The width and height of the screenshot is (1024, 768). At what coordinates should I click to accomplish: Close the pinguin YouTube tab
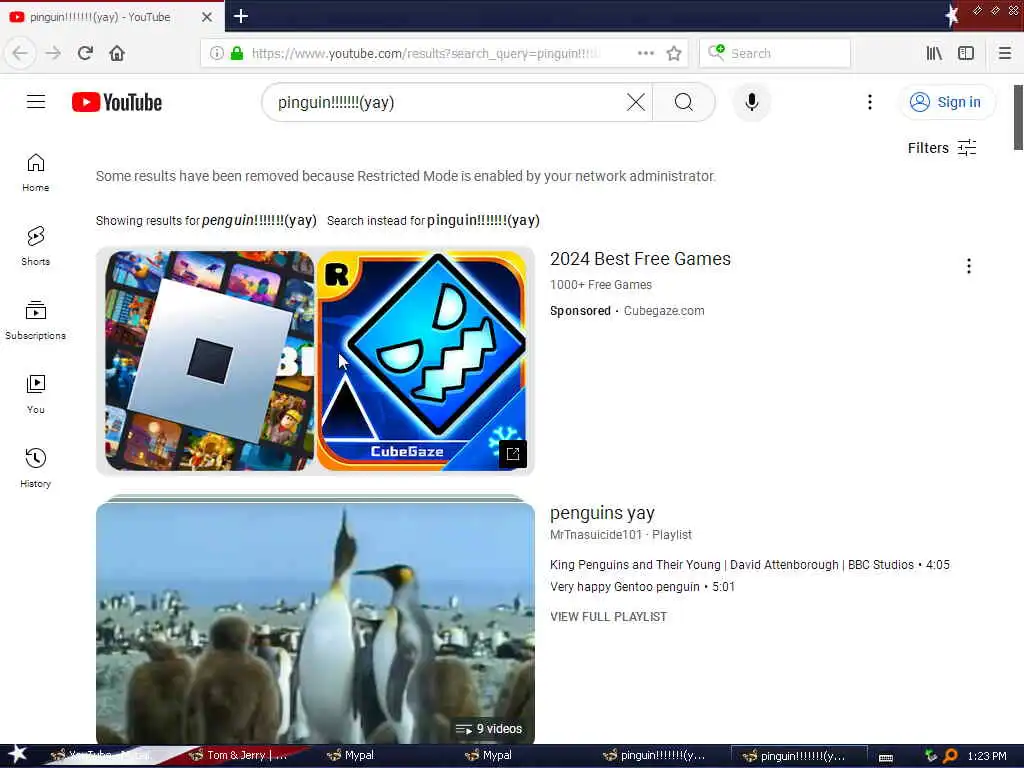[x=206, y=17]
